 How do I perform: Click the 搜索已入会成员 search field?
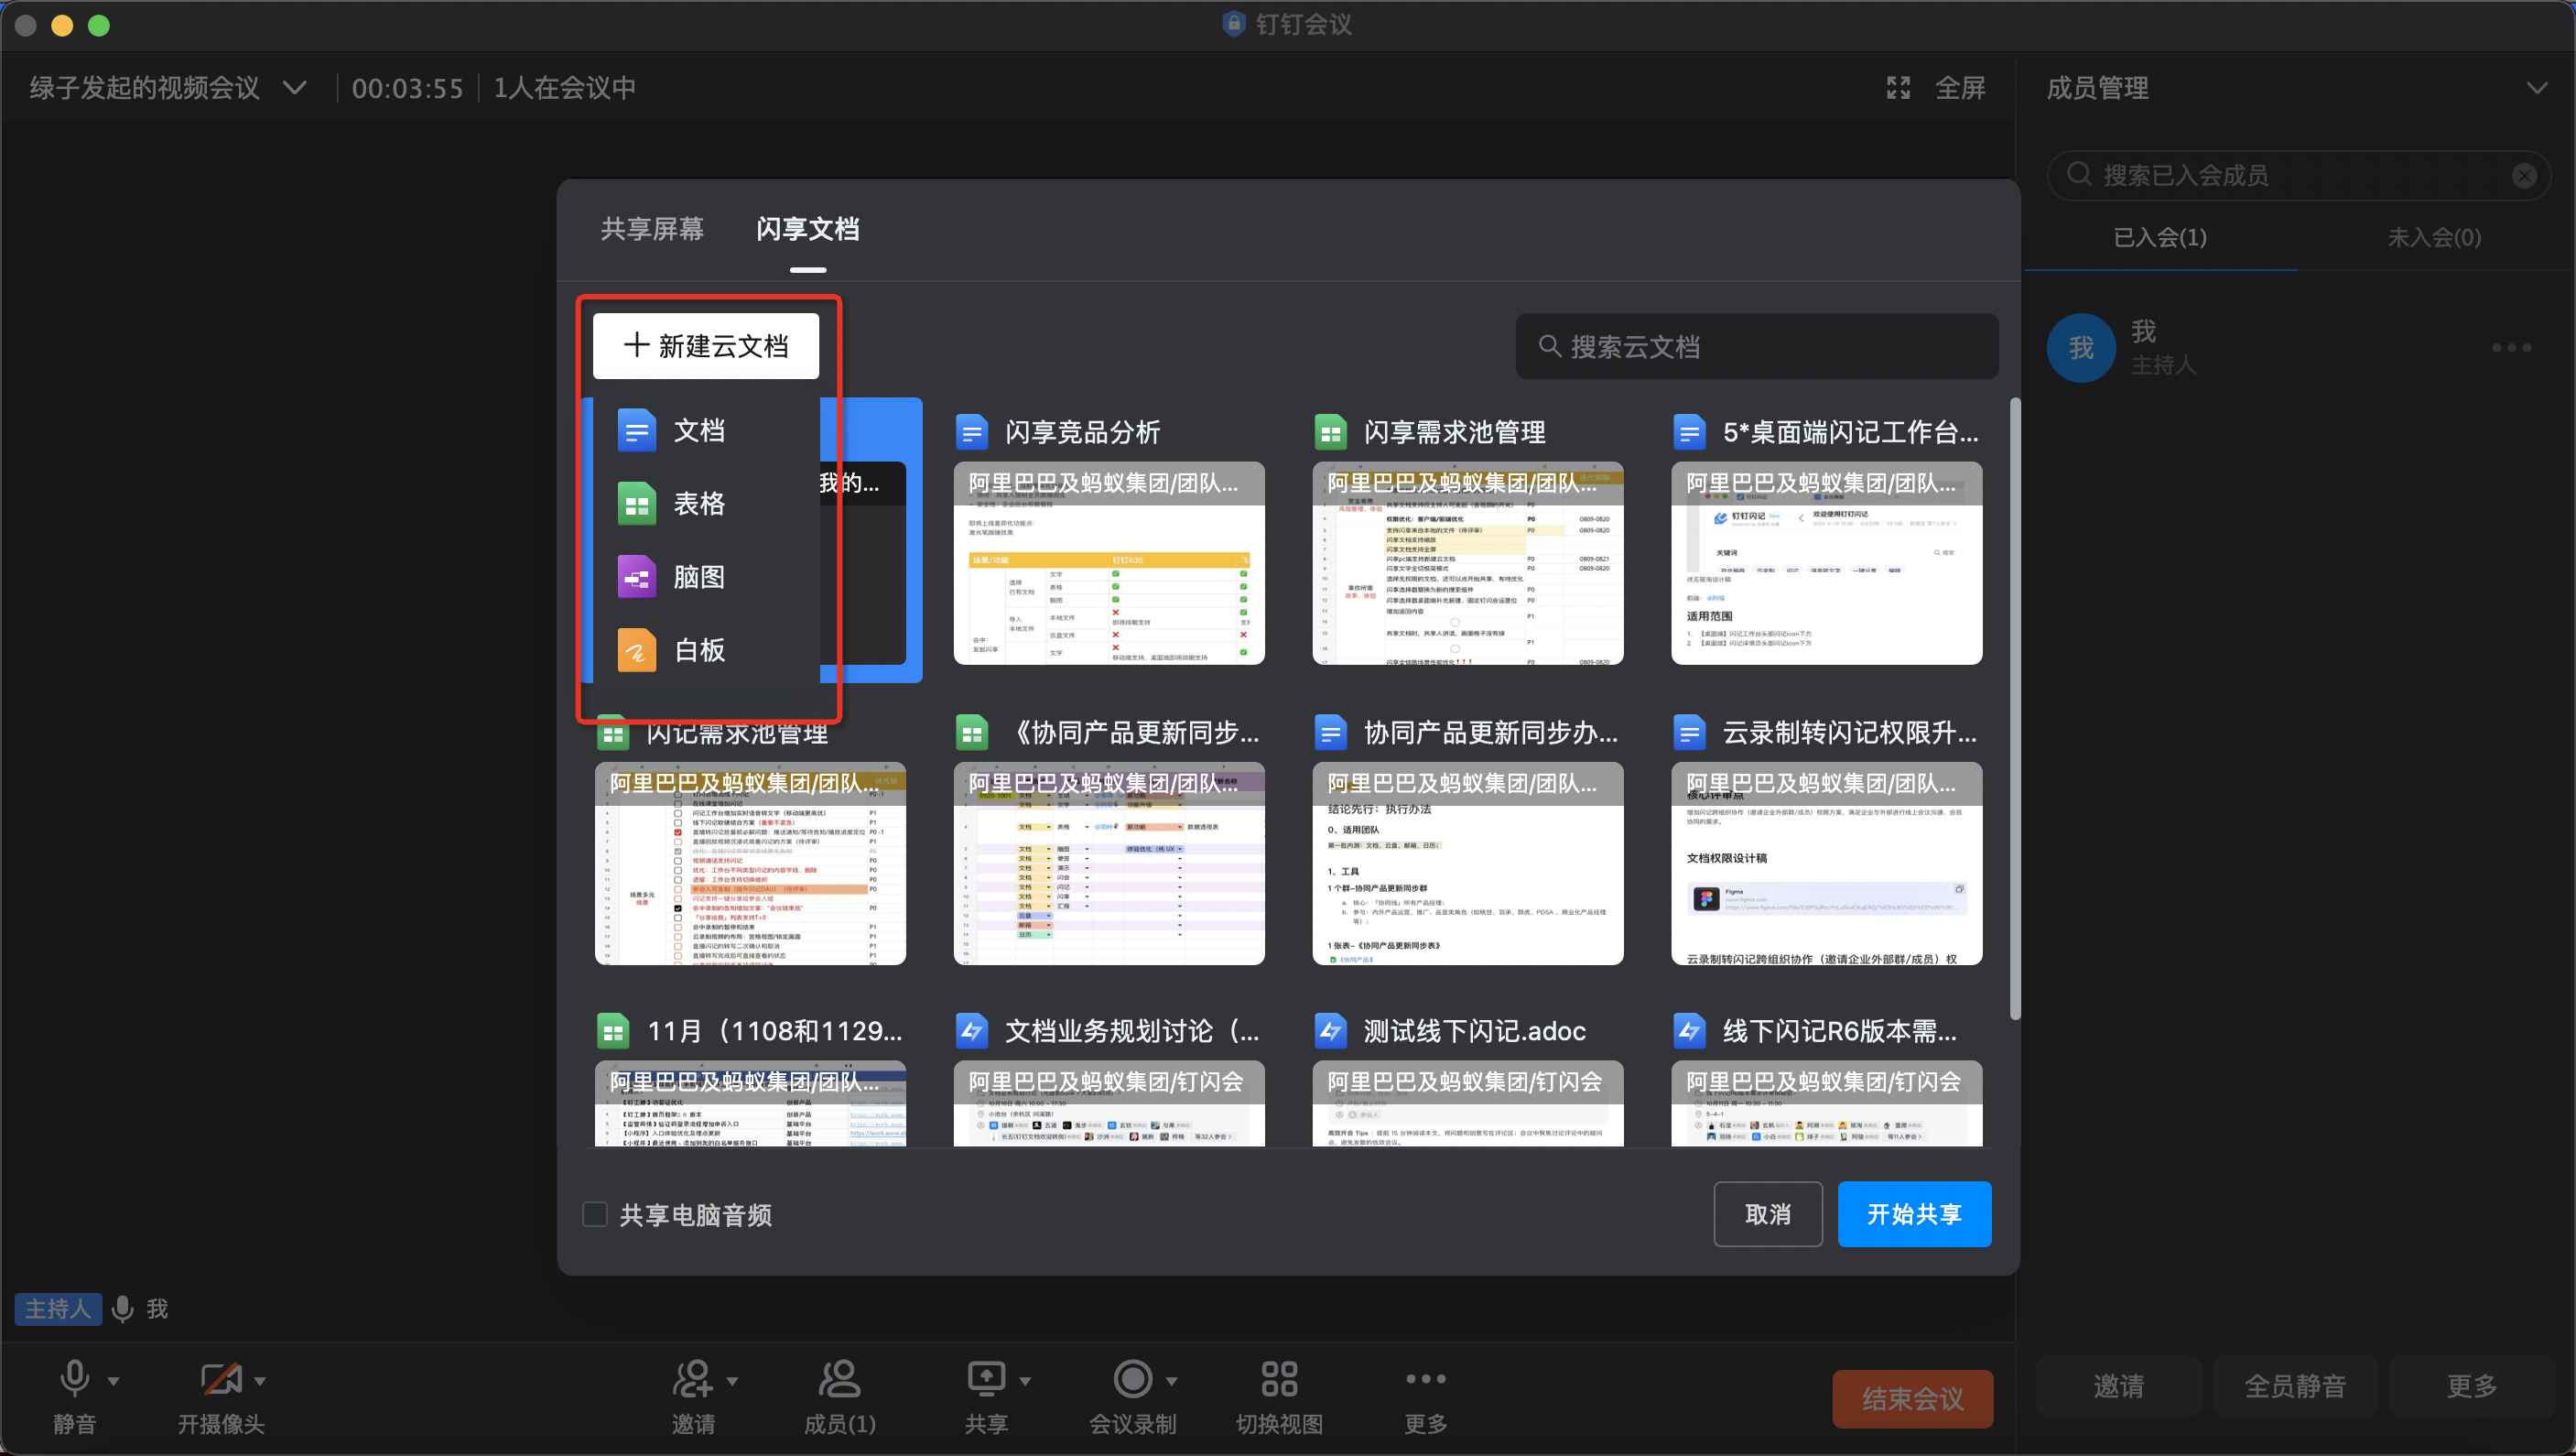click(2298, 176)
